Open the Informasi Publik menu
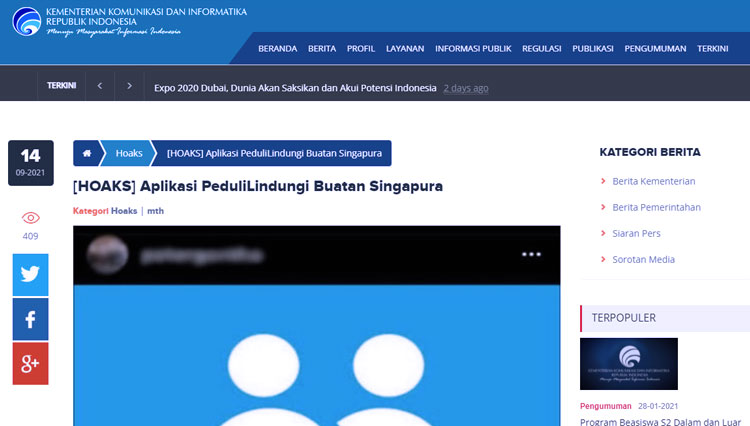This screenshot has height=426, width=750. pyautogui.click(x=473, y=48)
